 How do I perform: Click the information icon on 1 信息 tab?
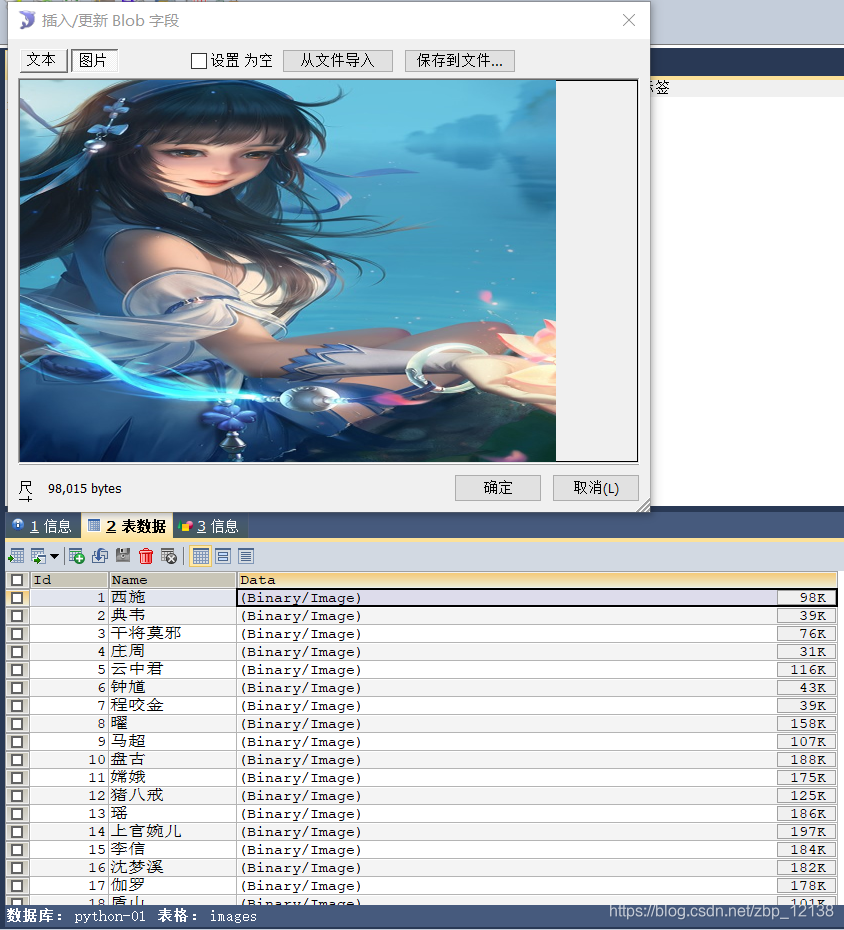pyautogui.click(x=18, y=525)
